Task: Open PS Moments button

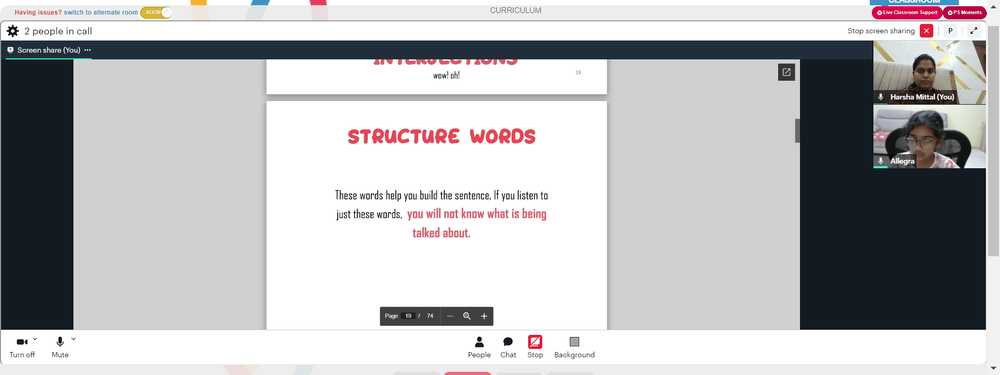Action: click(964, 12)
